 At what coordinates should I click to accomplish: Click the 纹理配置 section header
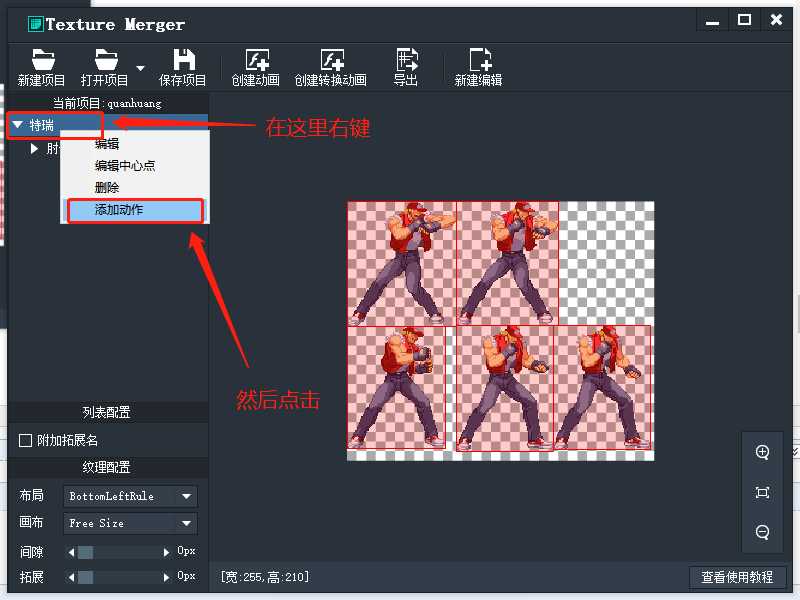click(107, 467)
